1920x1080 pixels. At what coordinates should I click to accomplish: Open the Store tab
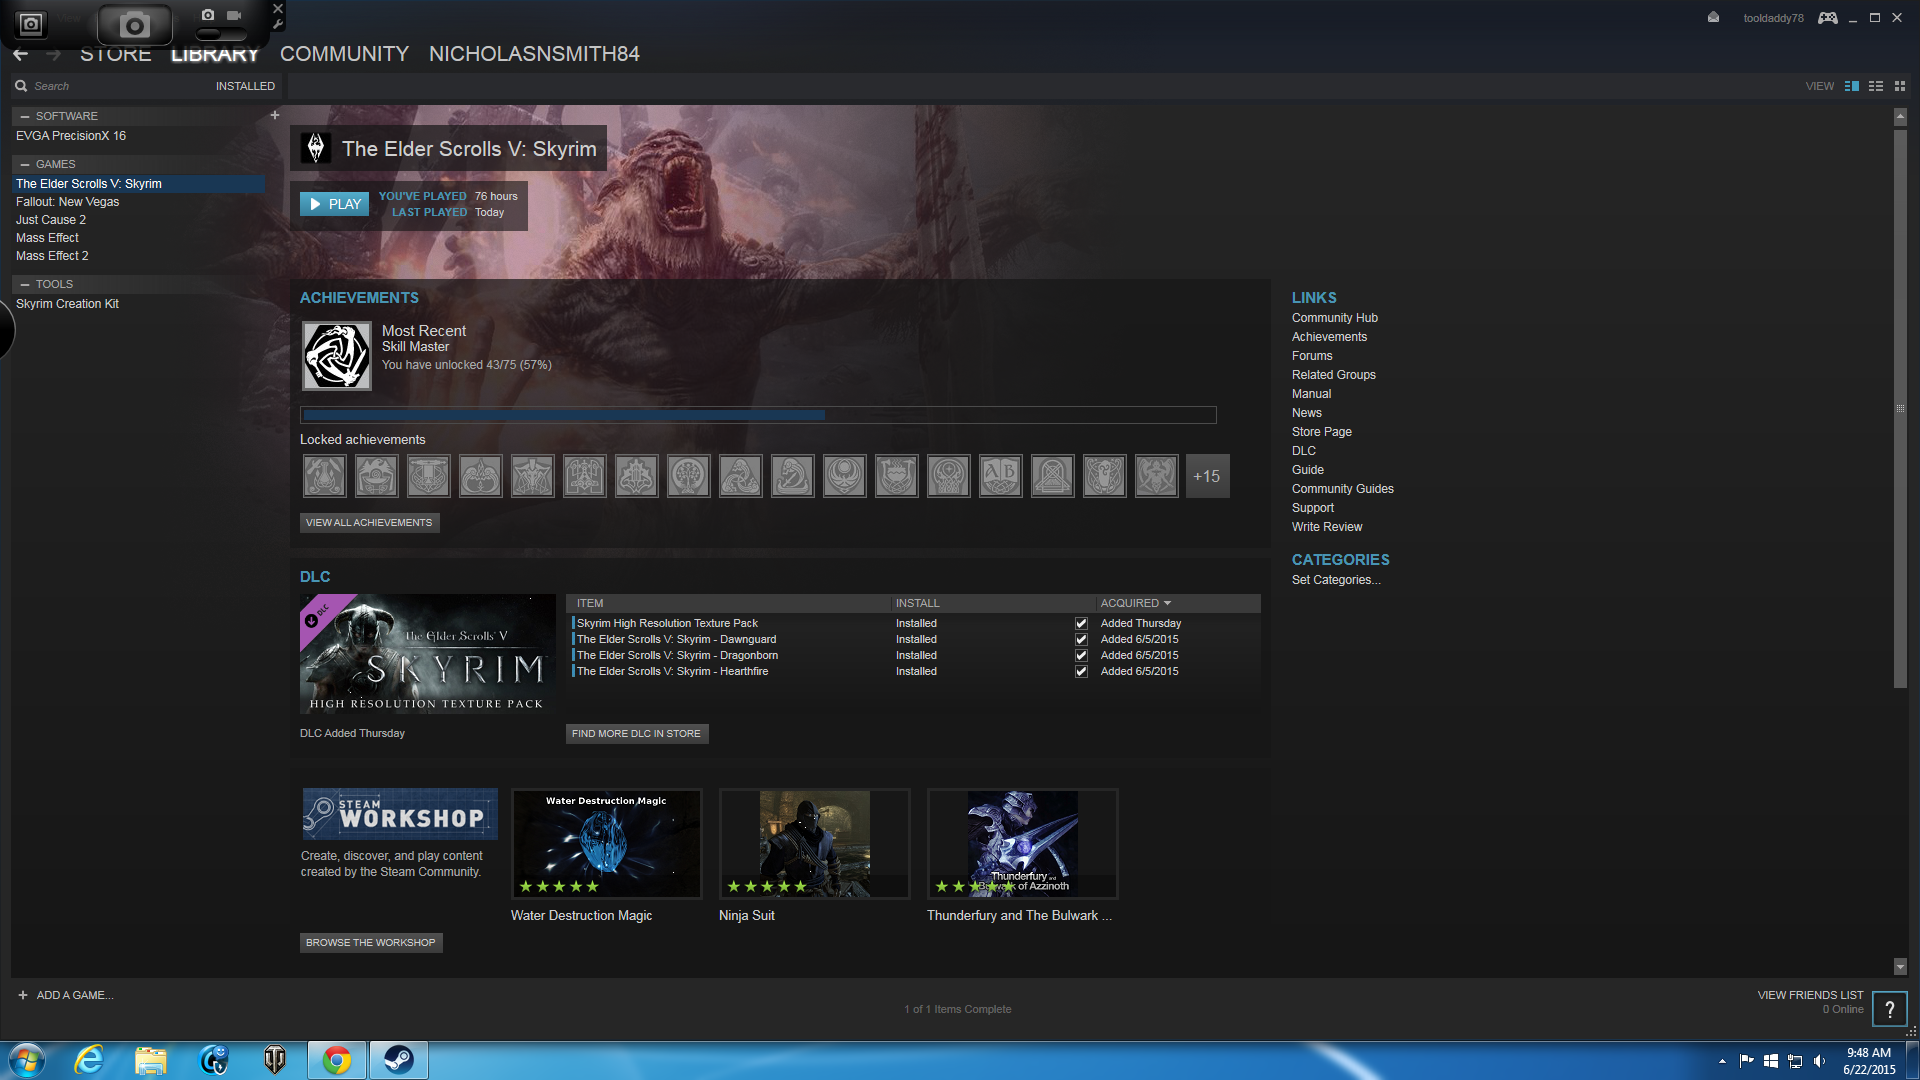point(115,54)
